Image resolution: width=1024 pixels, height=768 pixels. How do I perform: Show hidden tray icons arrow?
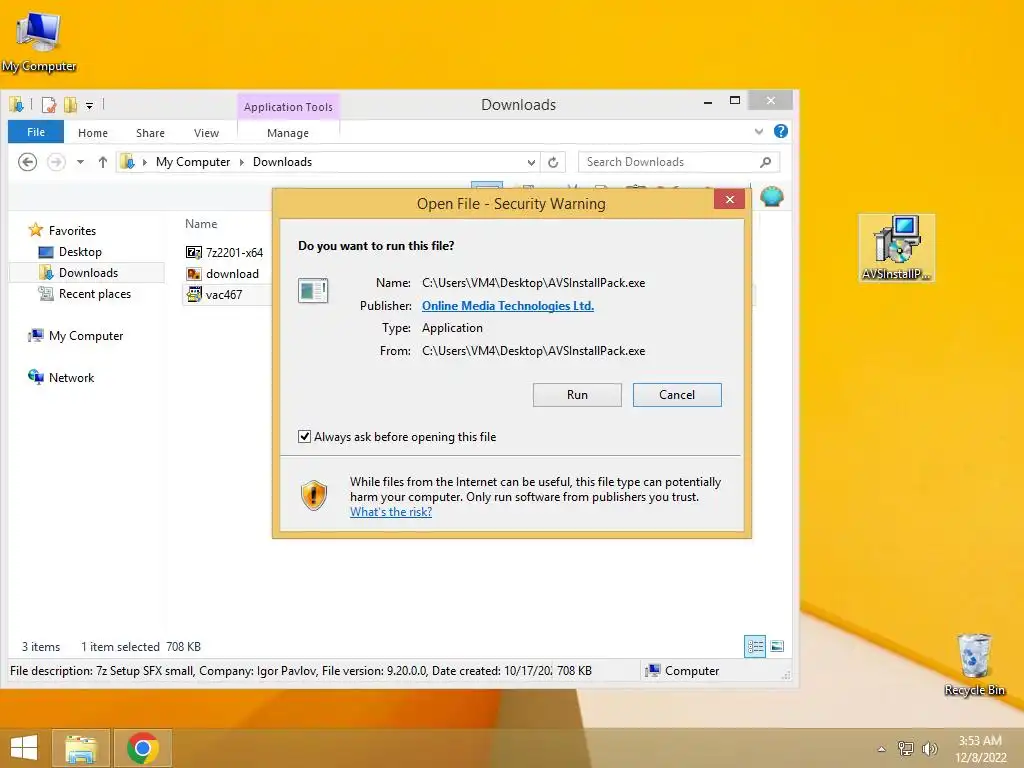pyautogui.click(x=882, y=749)
